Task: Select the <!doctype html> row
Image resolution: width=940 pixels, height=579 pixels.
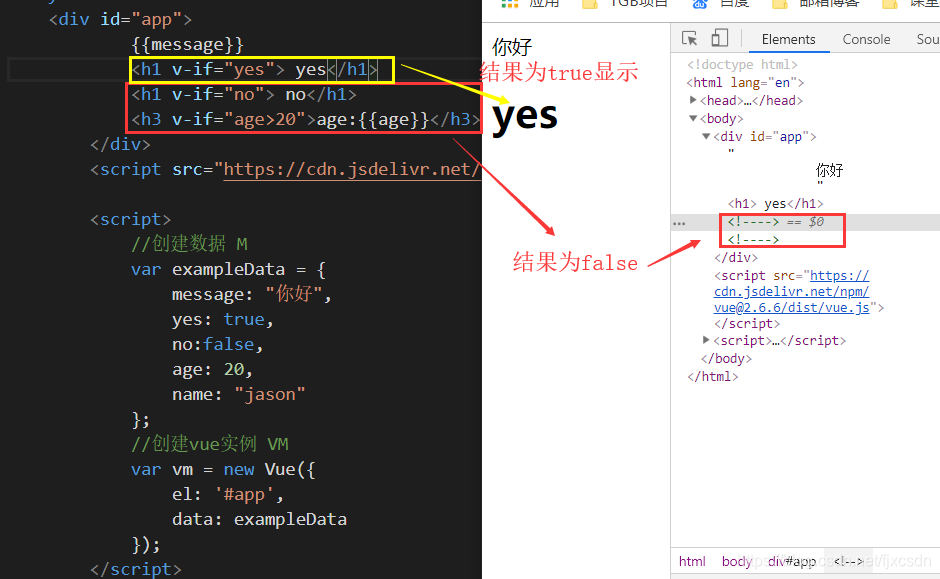Action: [x=742, y=64]
